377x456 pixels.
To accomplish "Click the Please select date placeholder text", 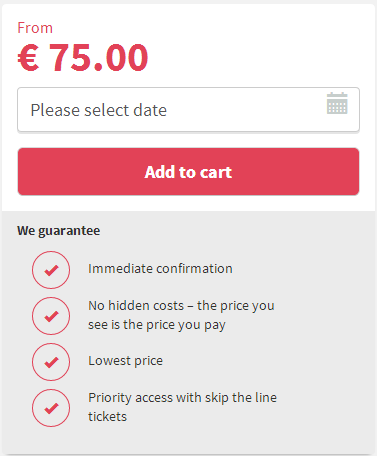I will pyautogui.click(x=99, y=110).
